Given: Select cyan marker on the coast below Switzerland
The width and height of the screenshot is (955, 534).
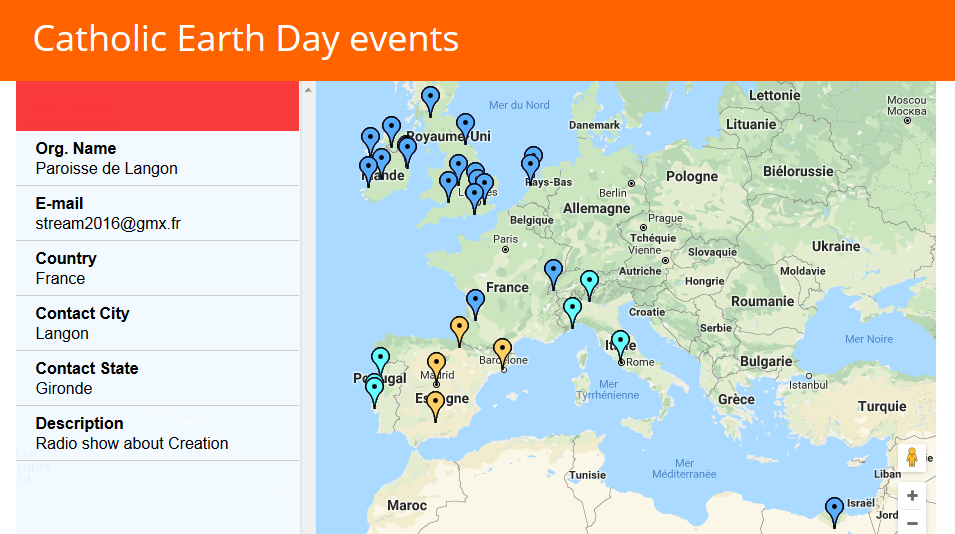Looking at the screenshot, I should 572,310.
